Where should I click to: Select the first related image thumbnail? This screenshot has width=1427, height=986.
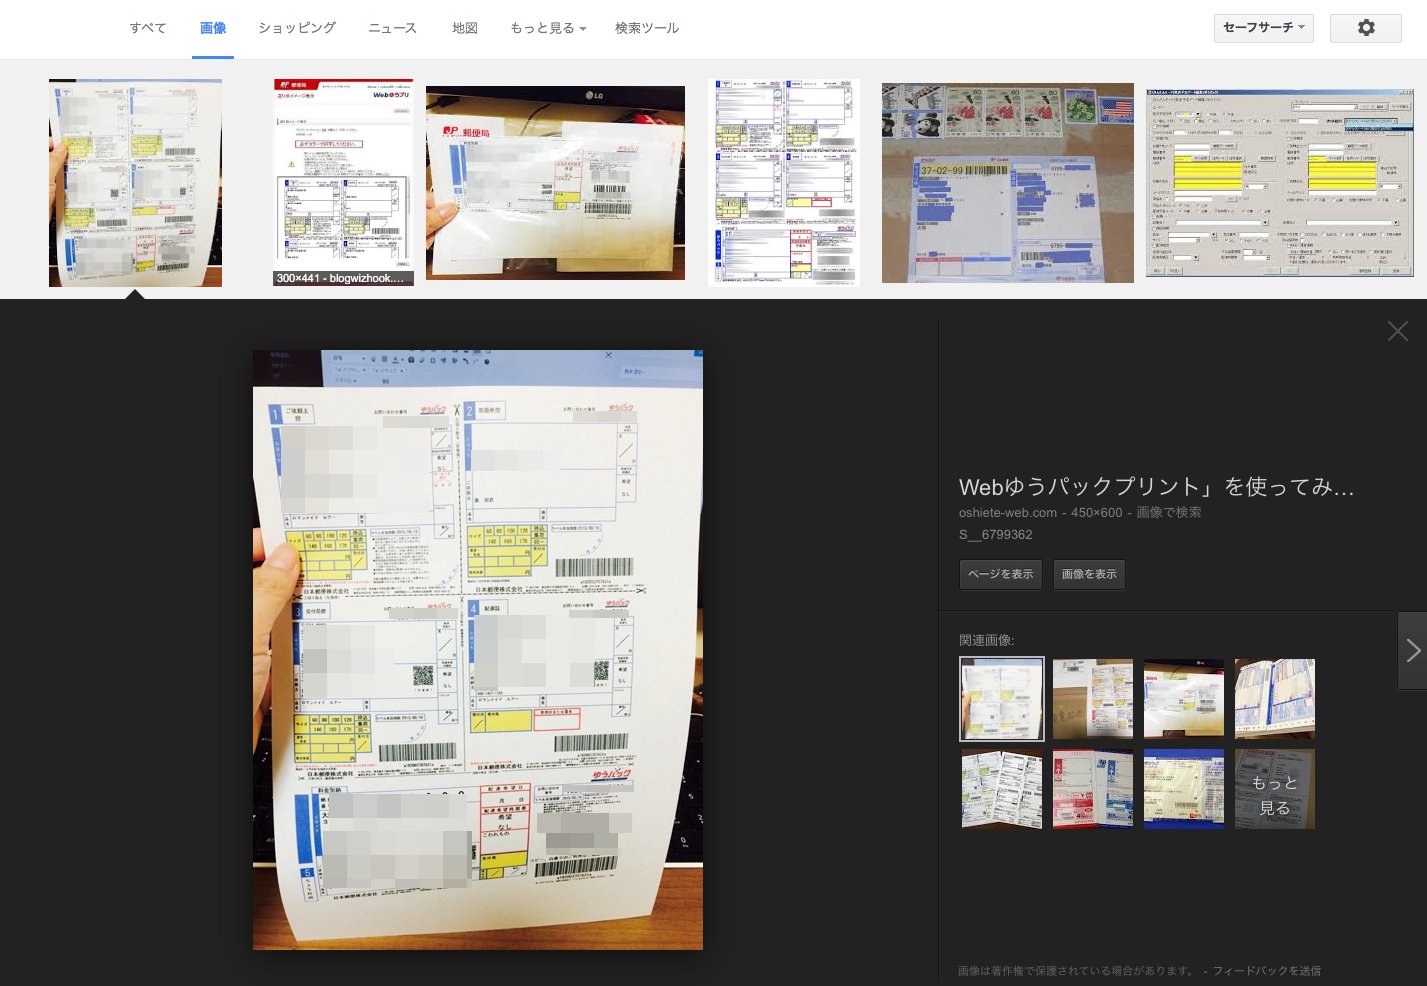pos(1002,699)
